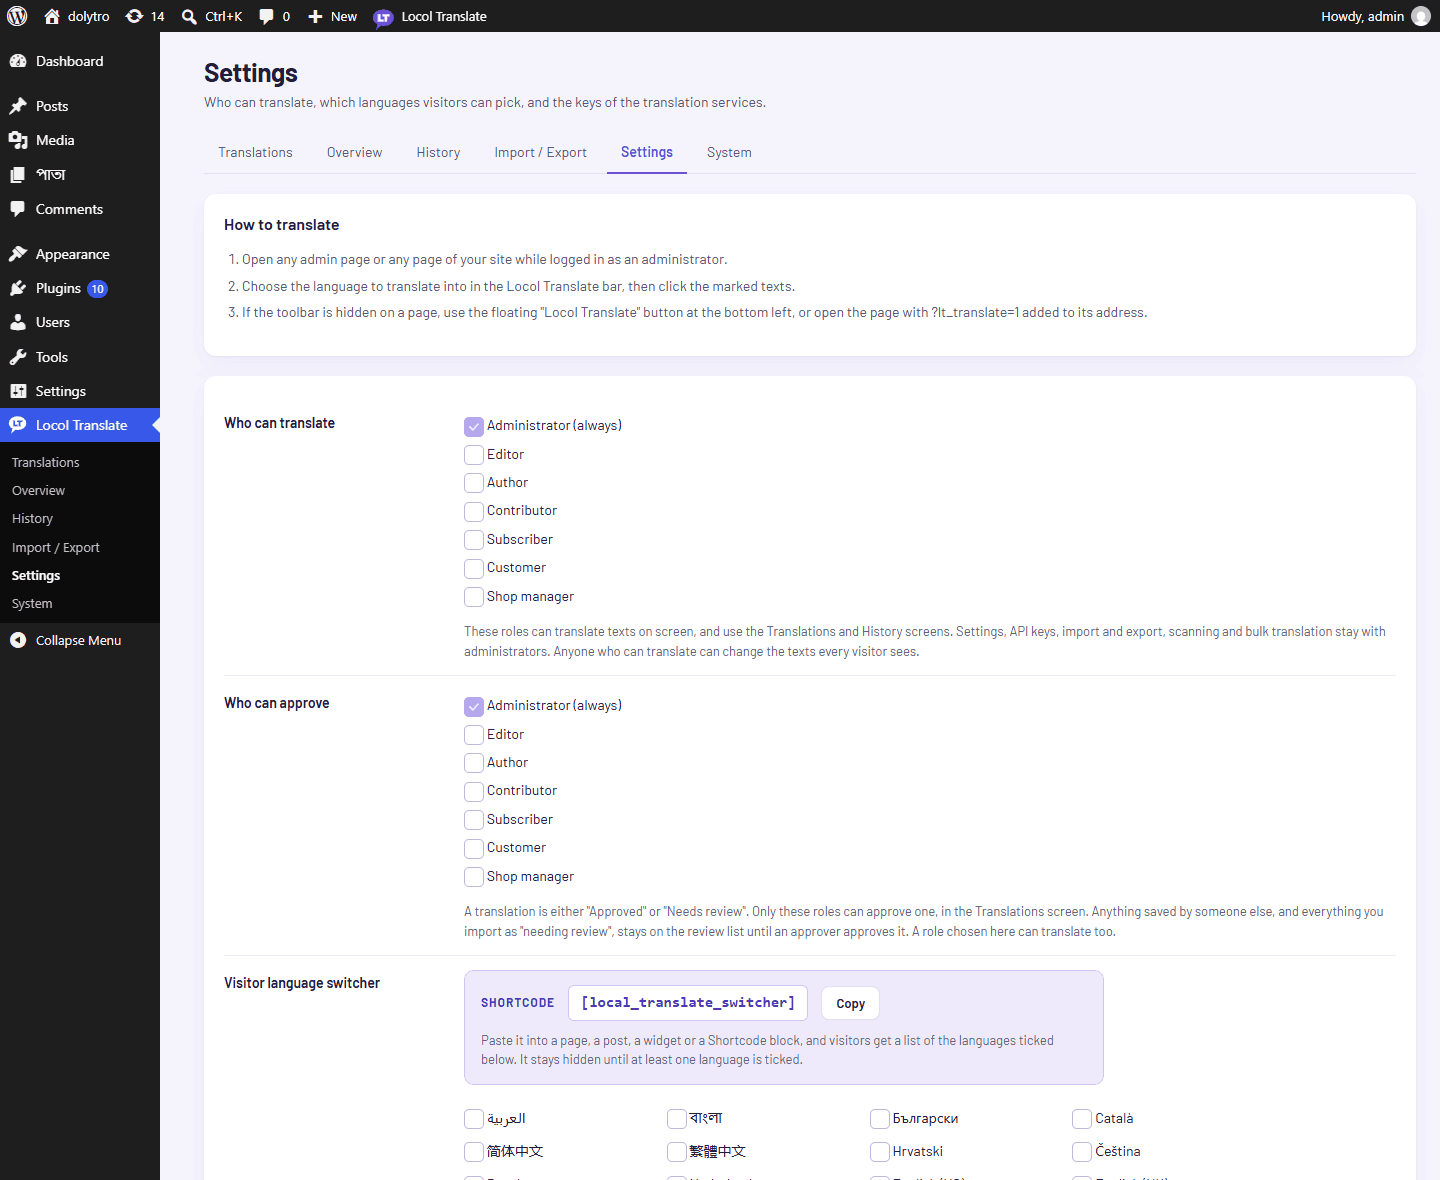Switch to the Overview tab
The width and height of the screenshot is (1440, 1180).
tap(354, 152)
